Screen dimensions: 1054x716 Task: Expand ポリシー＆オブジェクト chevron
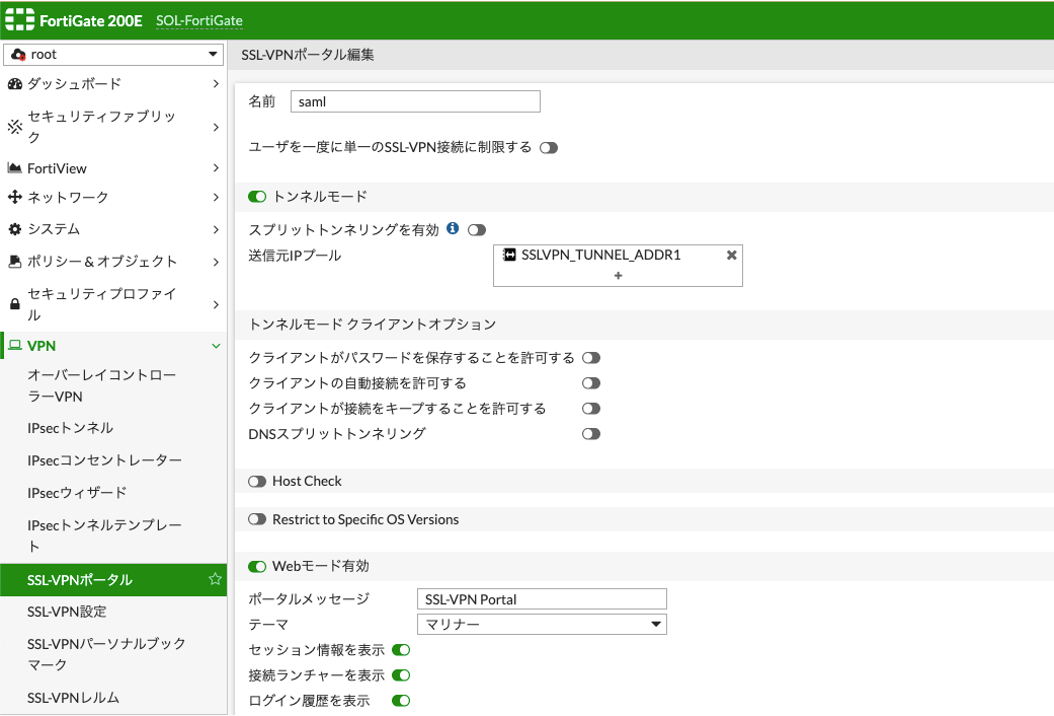216,262
